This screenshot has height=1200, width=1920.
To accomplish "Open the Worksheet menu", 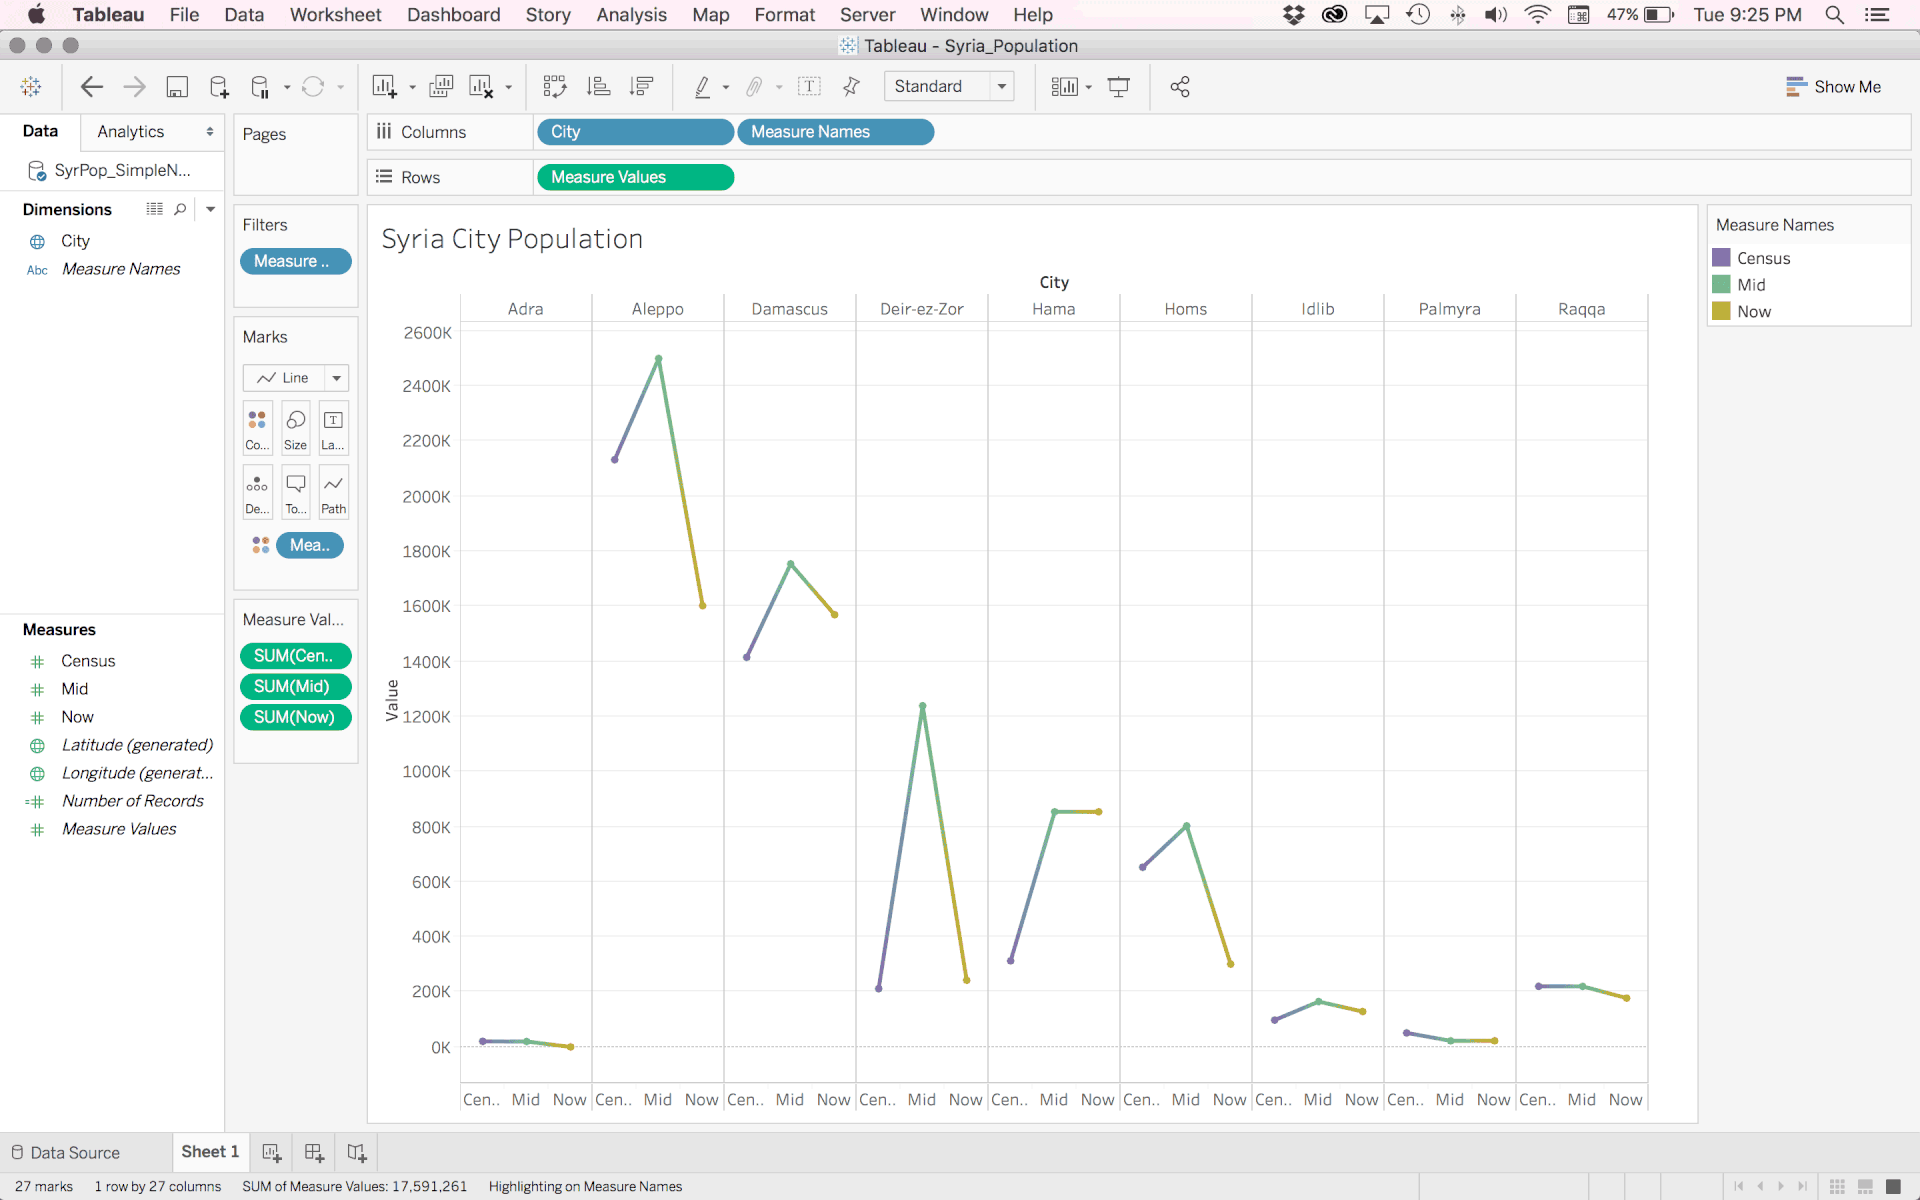I will click(335, 15).
